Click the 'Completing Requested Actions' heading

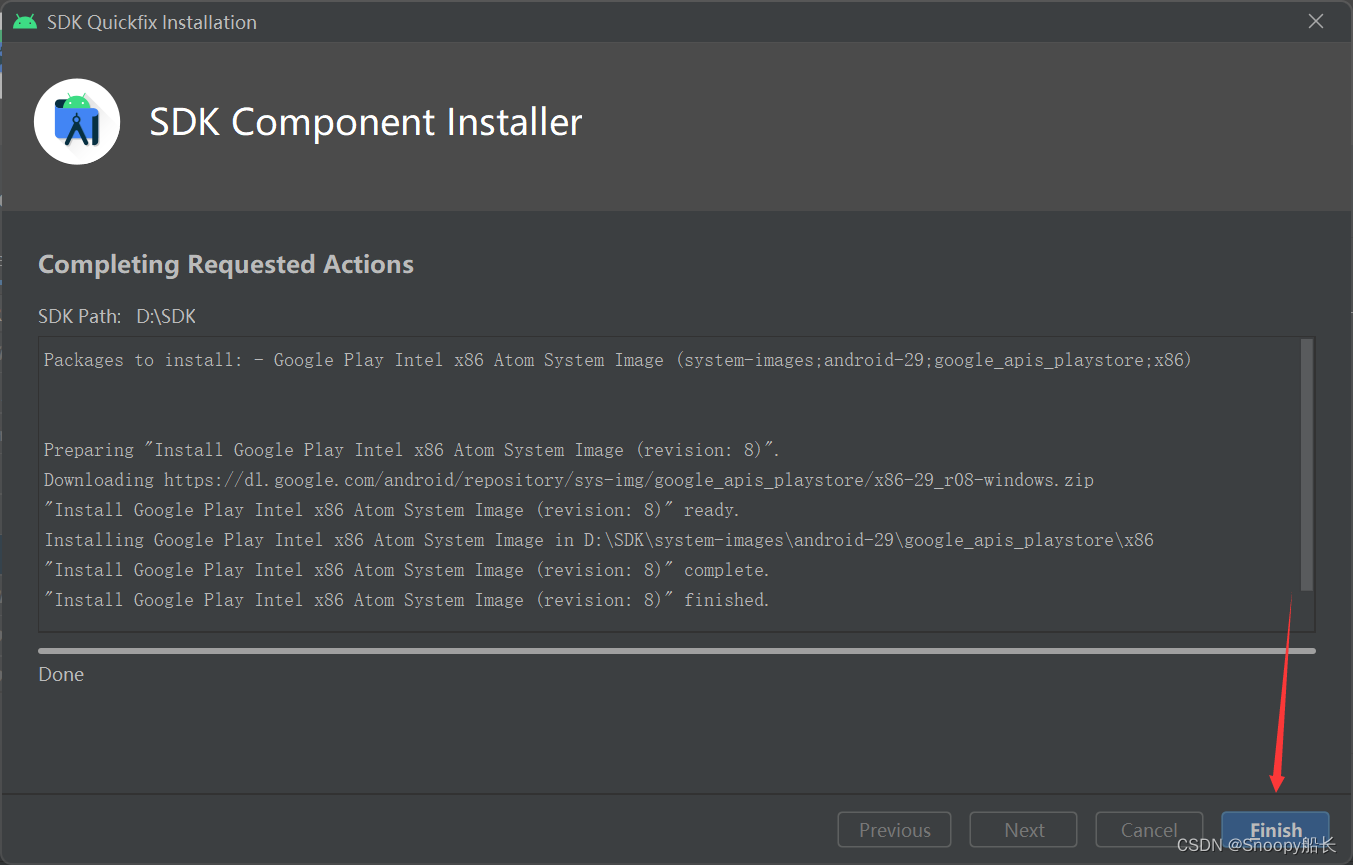point(226,264)
